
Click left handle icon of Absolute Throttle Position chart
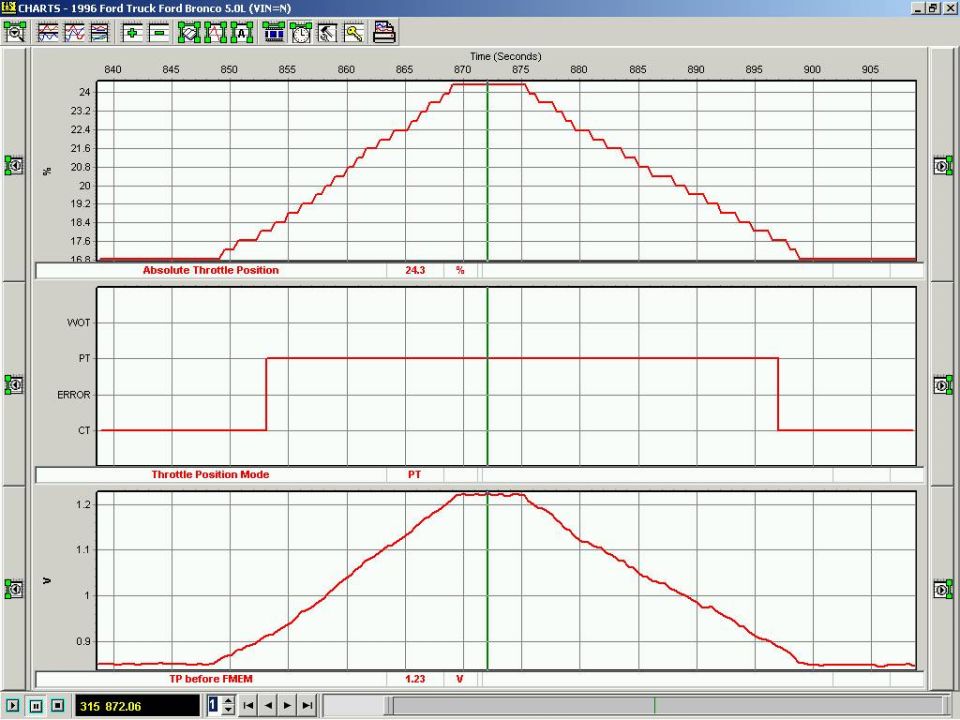coord(15,165)
